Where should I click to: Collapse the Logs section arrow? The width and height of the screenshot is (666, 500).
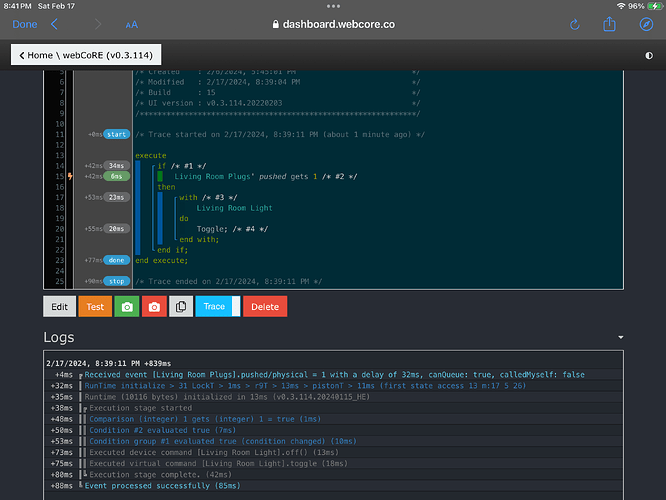(621, 337)
